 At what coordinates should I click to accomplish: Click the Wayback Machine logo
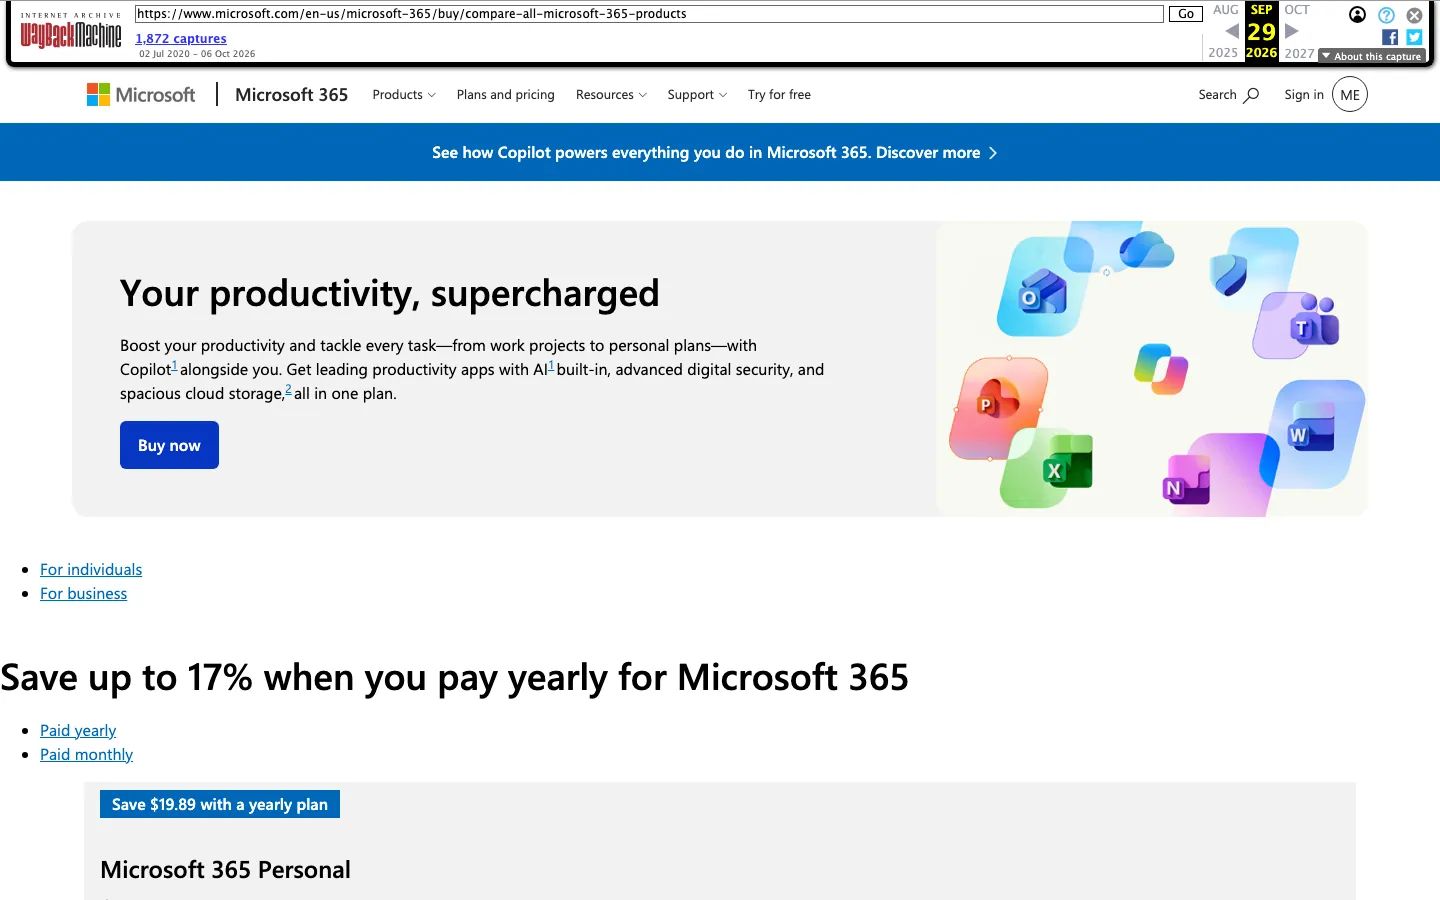[x=71, y=31]
